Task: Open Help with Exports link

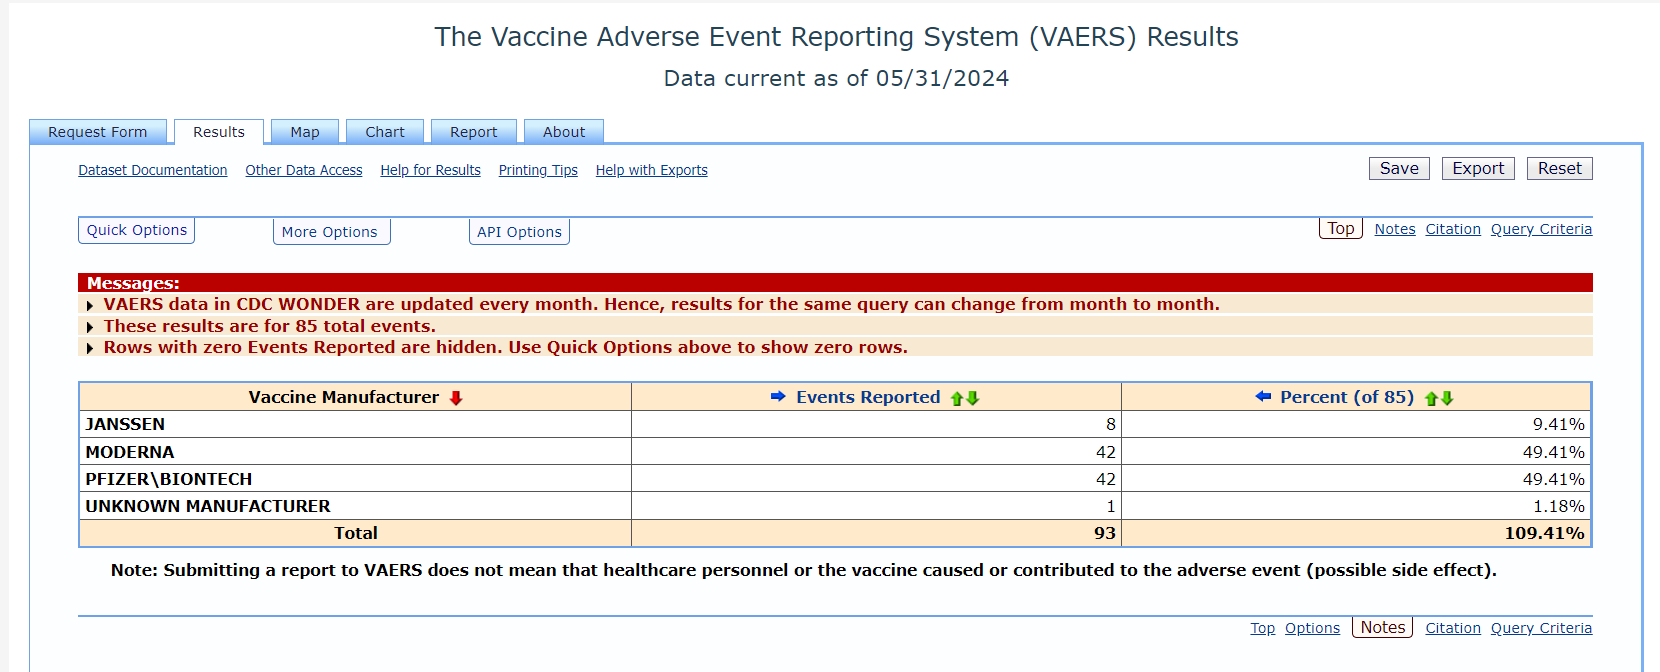Action: tap(652, 171)
